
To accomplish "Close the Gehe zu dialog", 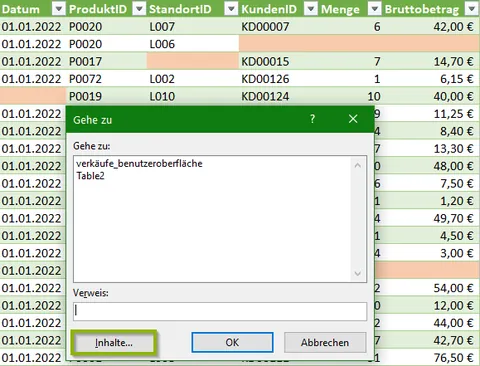I will [x=353, y=119].
